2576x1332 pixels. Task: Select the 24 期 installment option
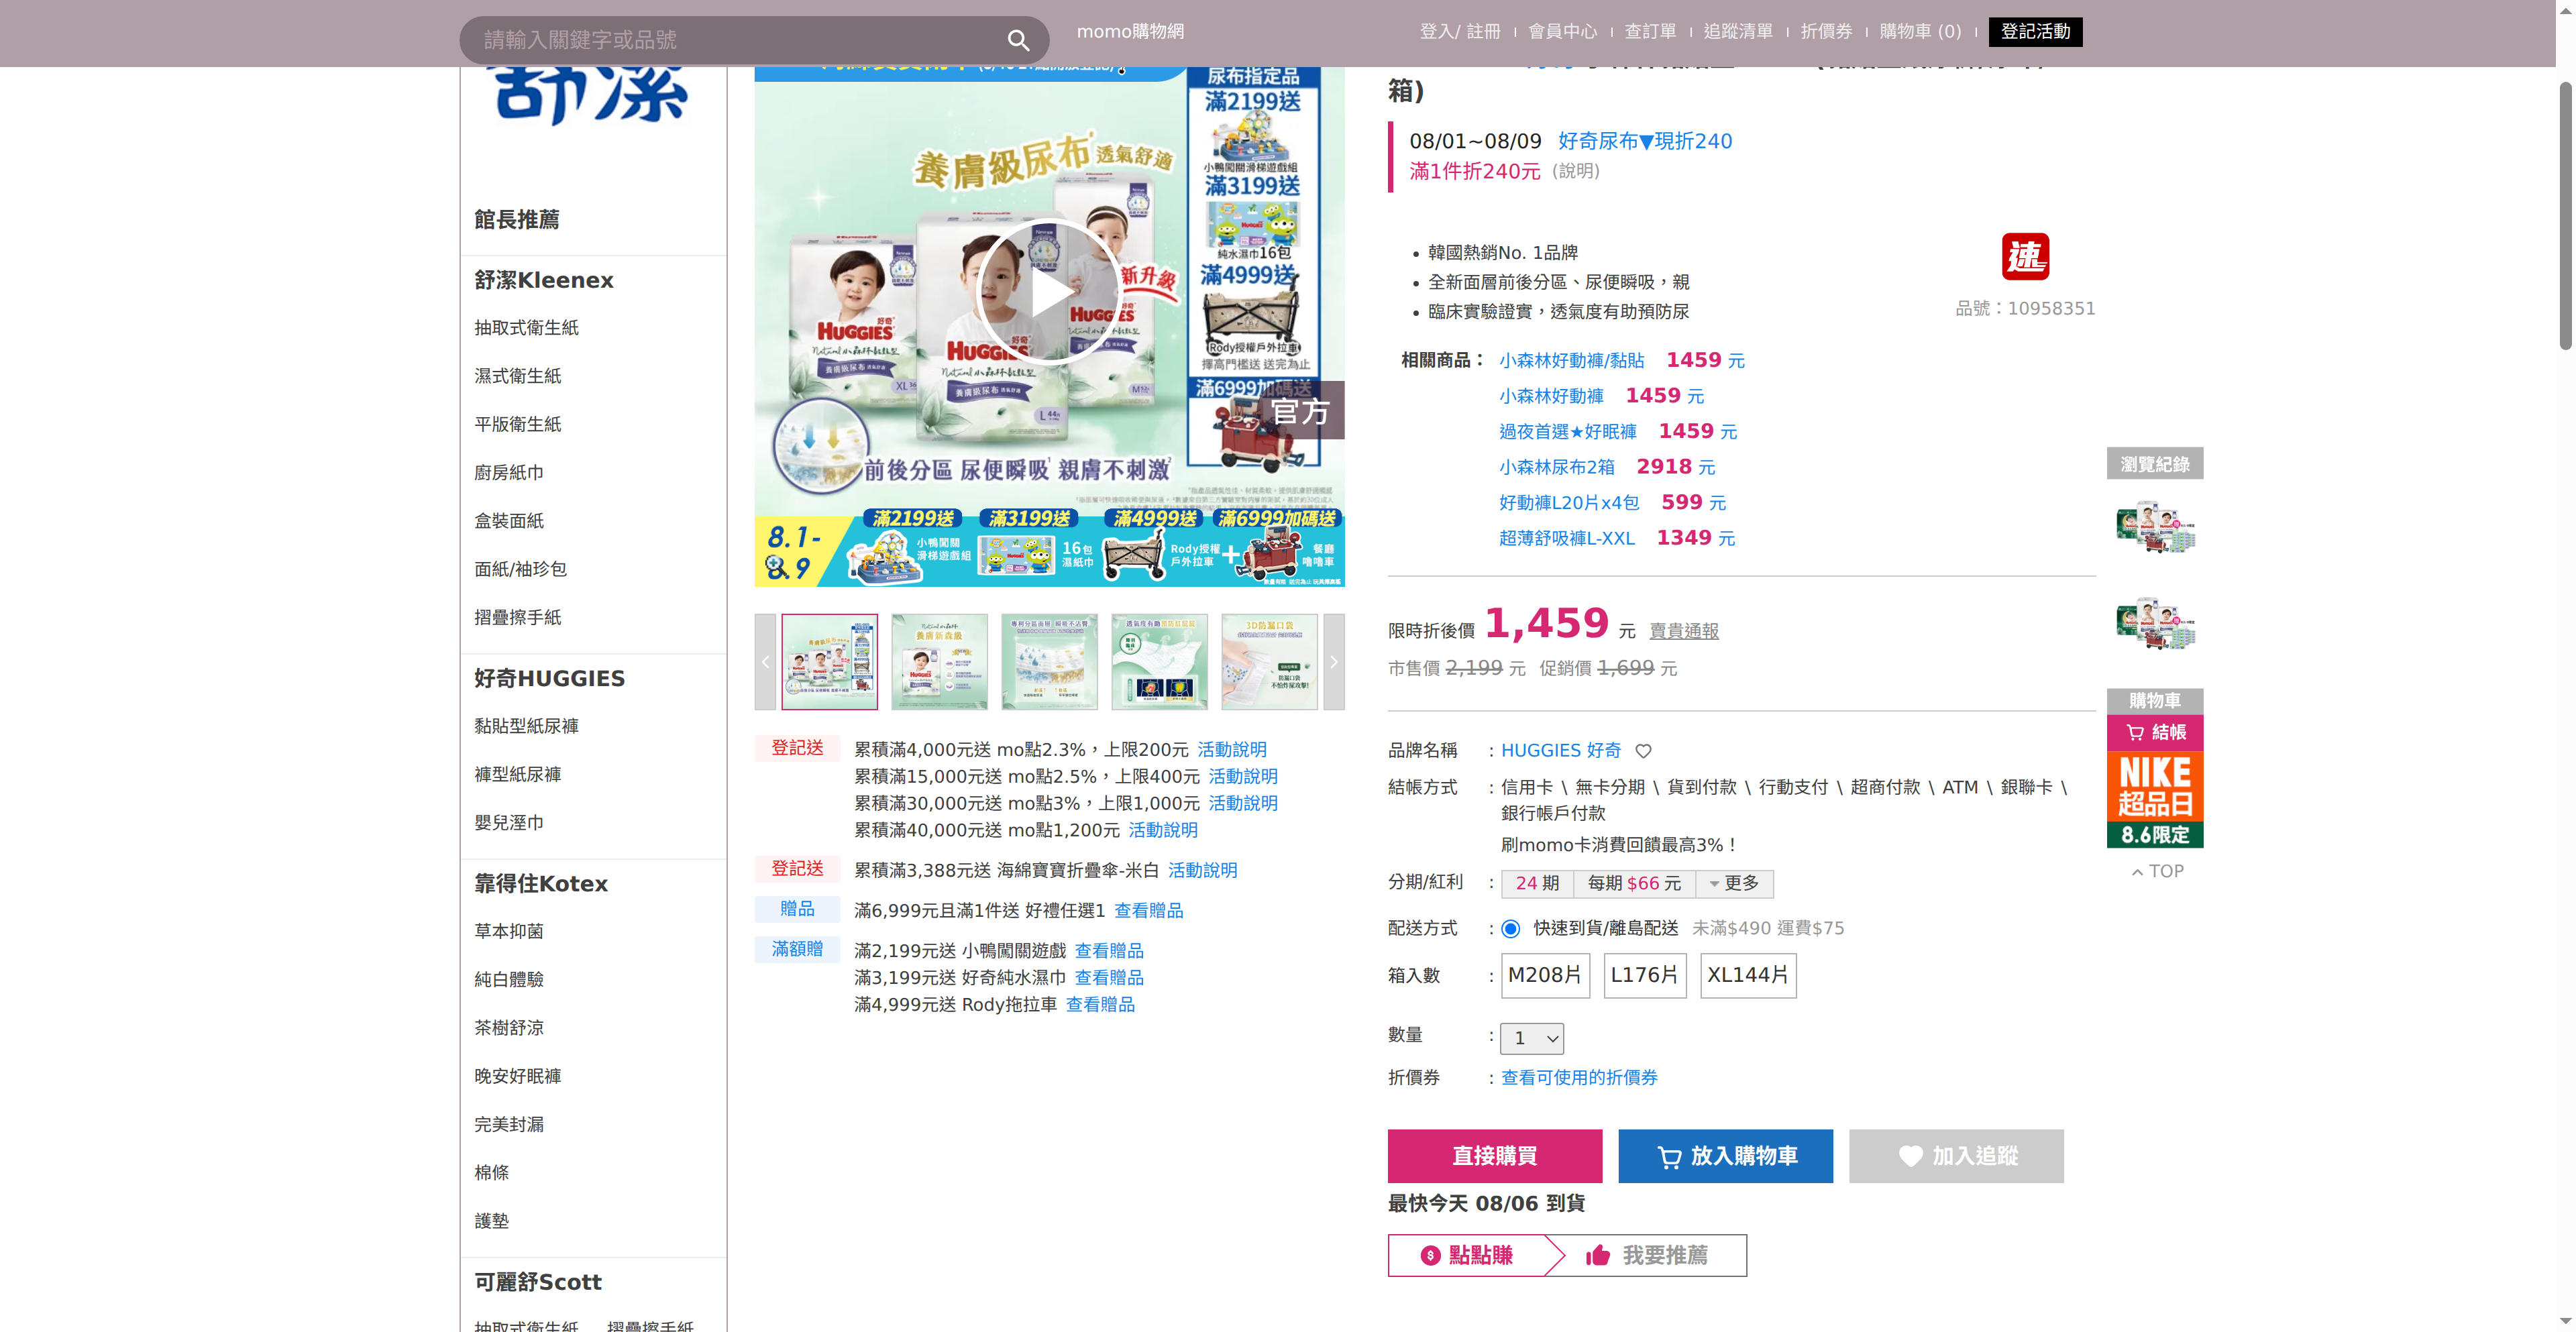click(1537, 884)
